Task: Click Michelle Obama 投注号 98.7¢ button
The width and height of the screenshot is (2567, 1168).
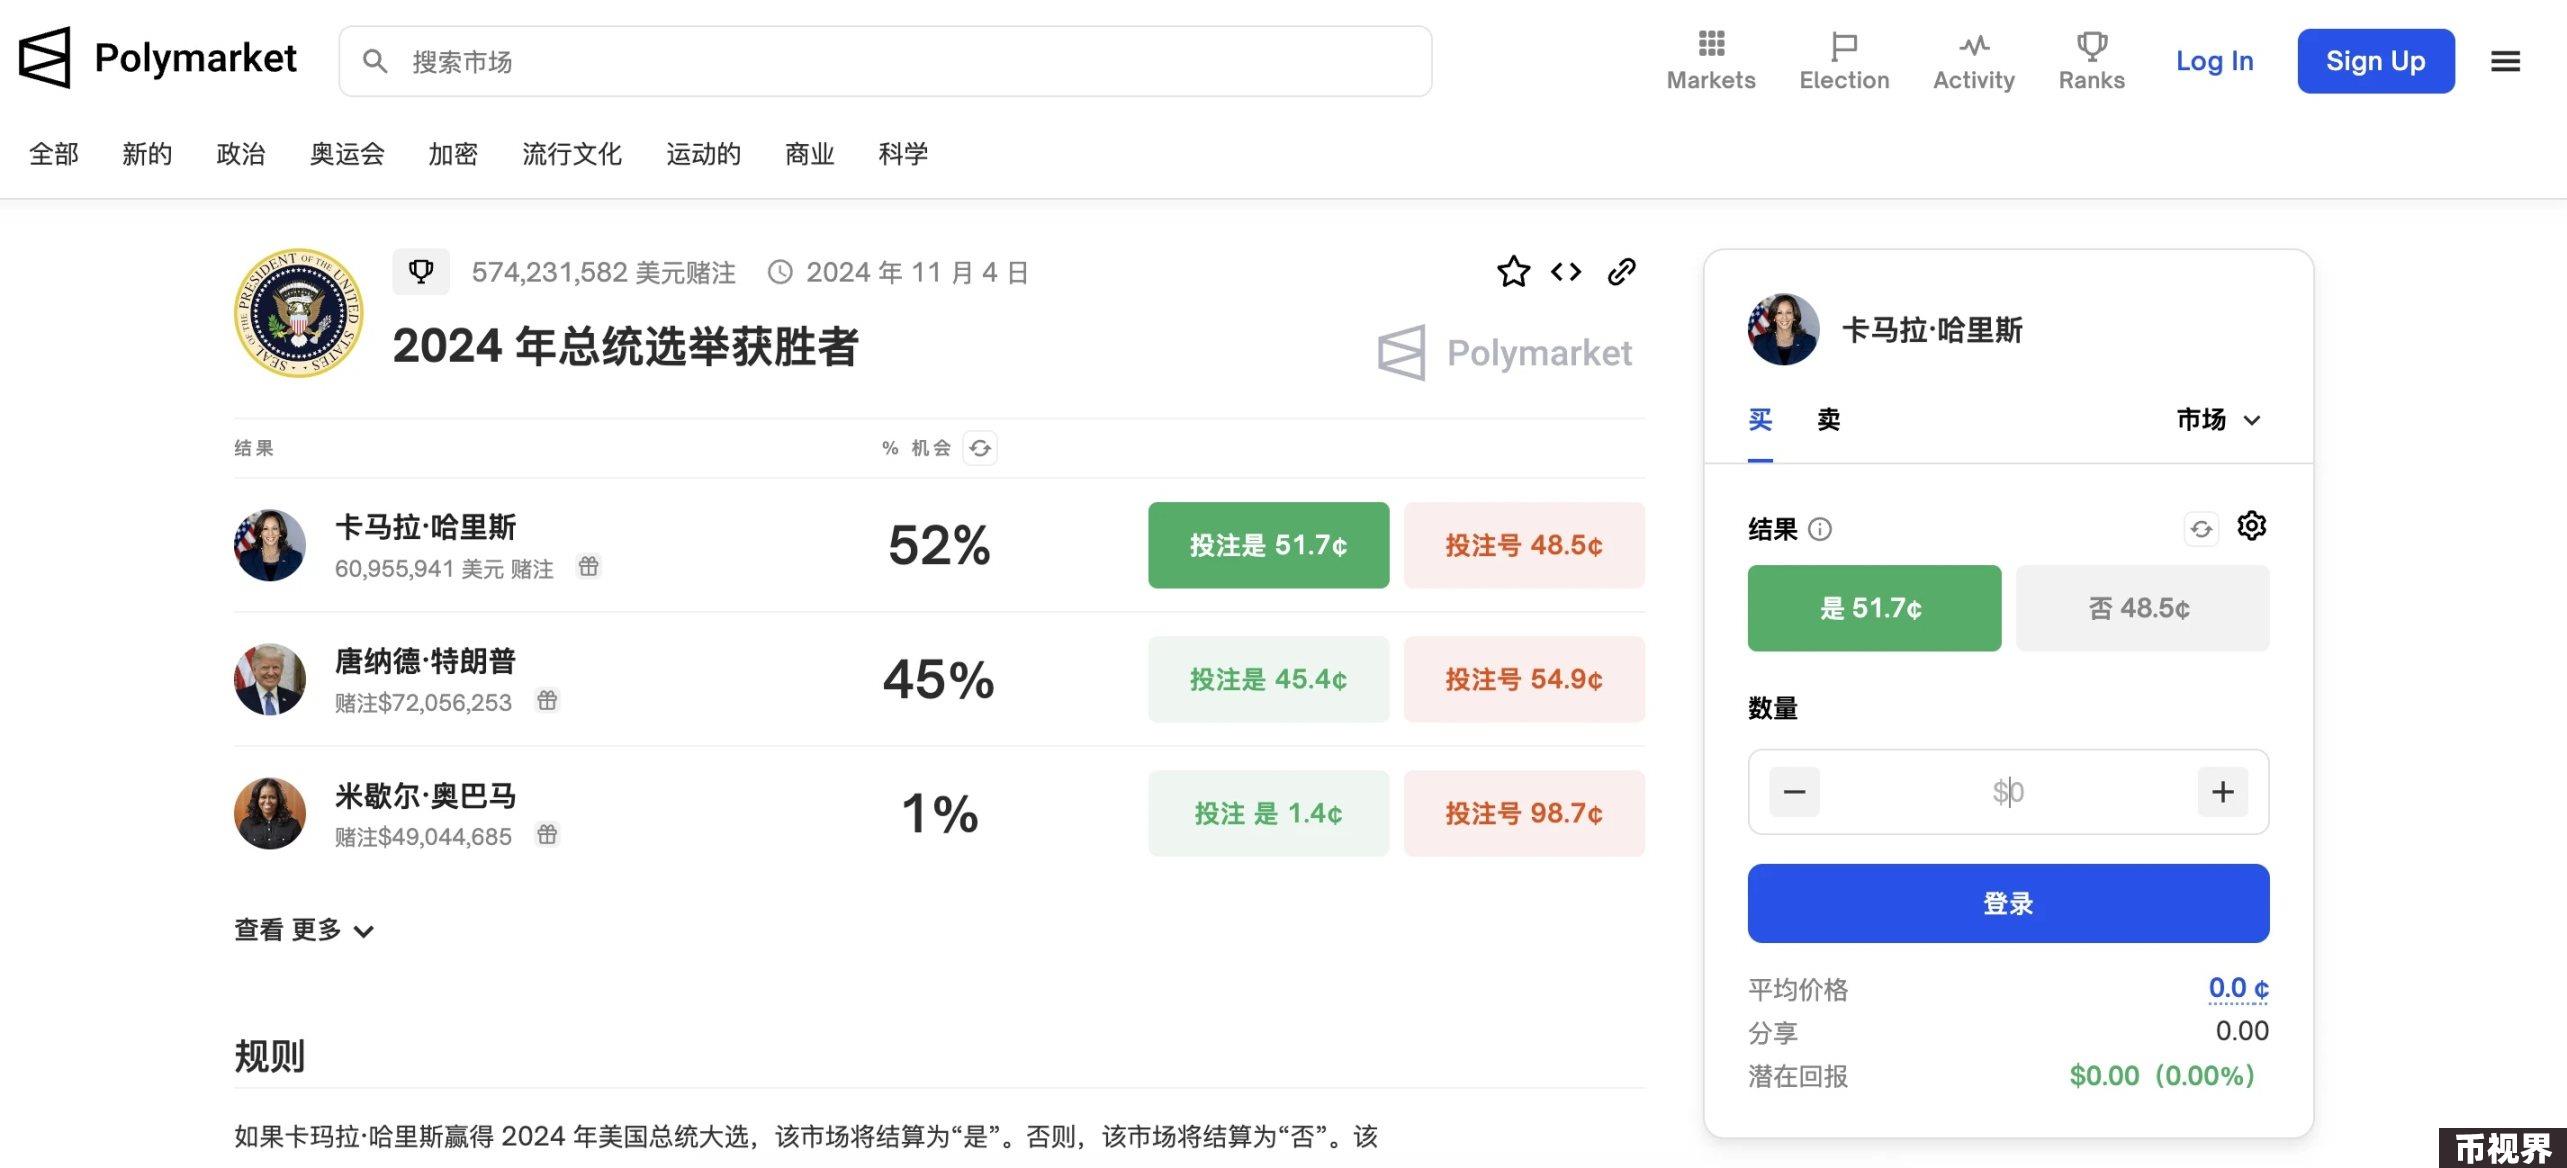Action: pos(1524,813)
